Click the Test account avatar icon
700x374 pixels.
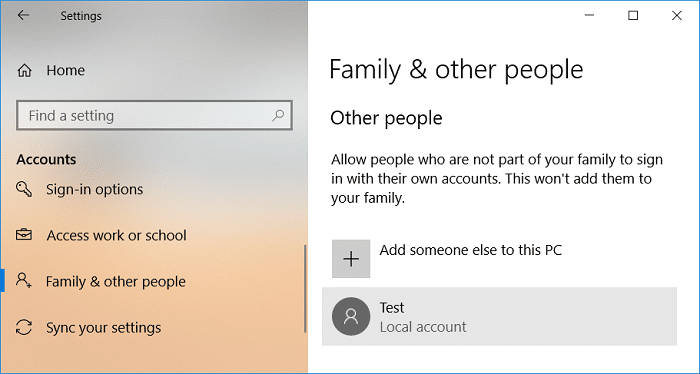(351, 316)
